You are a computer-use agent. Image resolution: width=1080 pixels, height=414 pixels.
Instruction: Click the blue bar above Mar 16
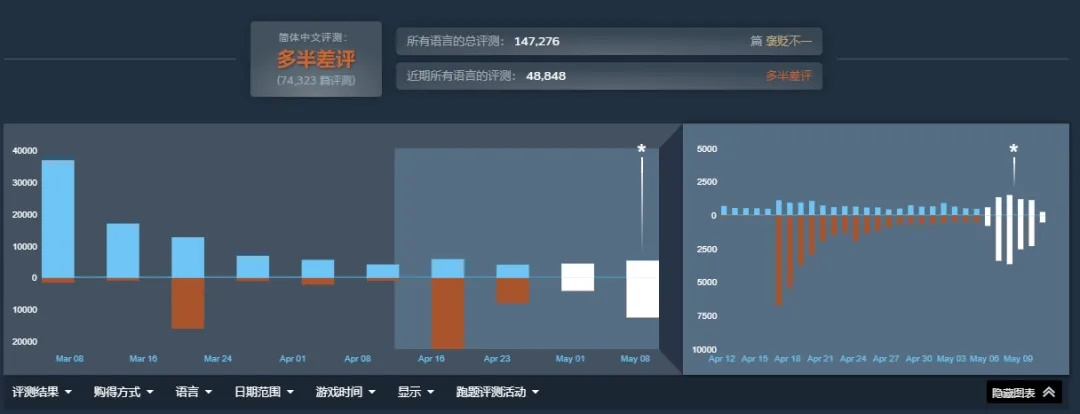pyautogui.click(x=123, y=250)
